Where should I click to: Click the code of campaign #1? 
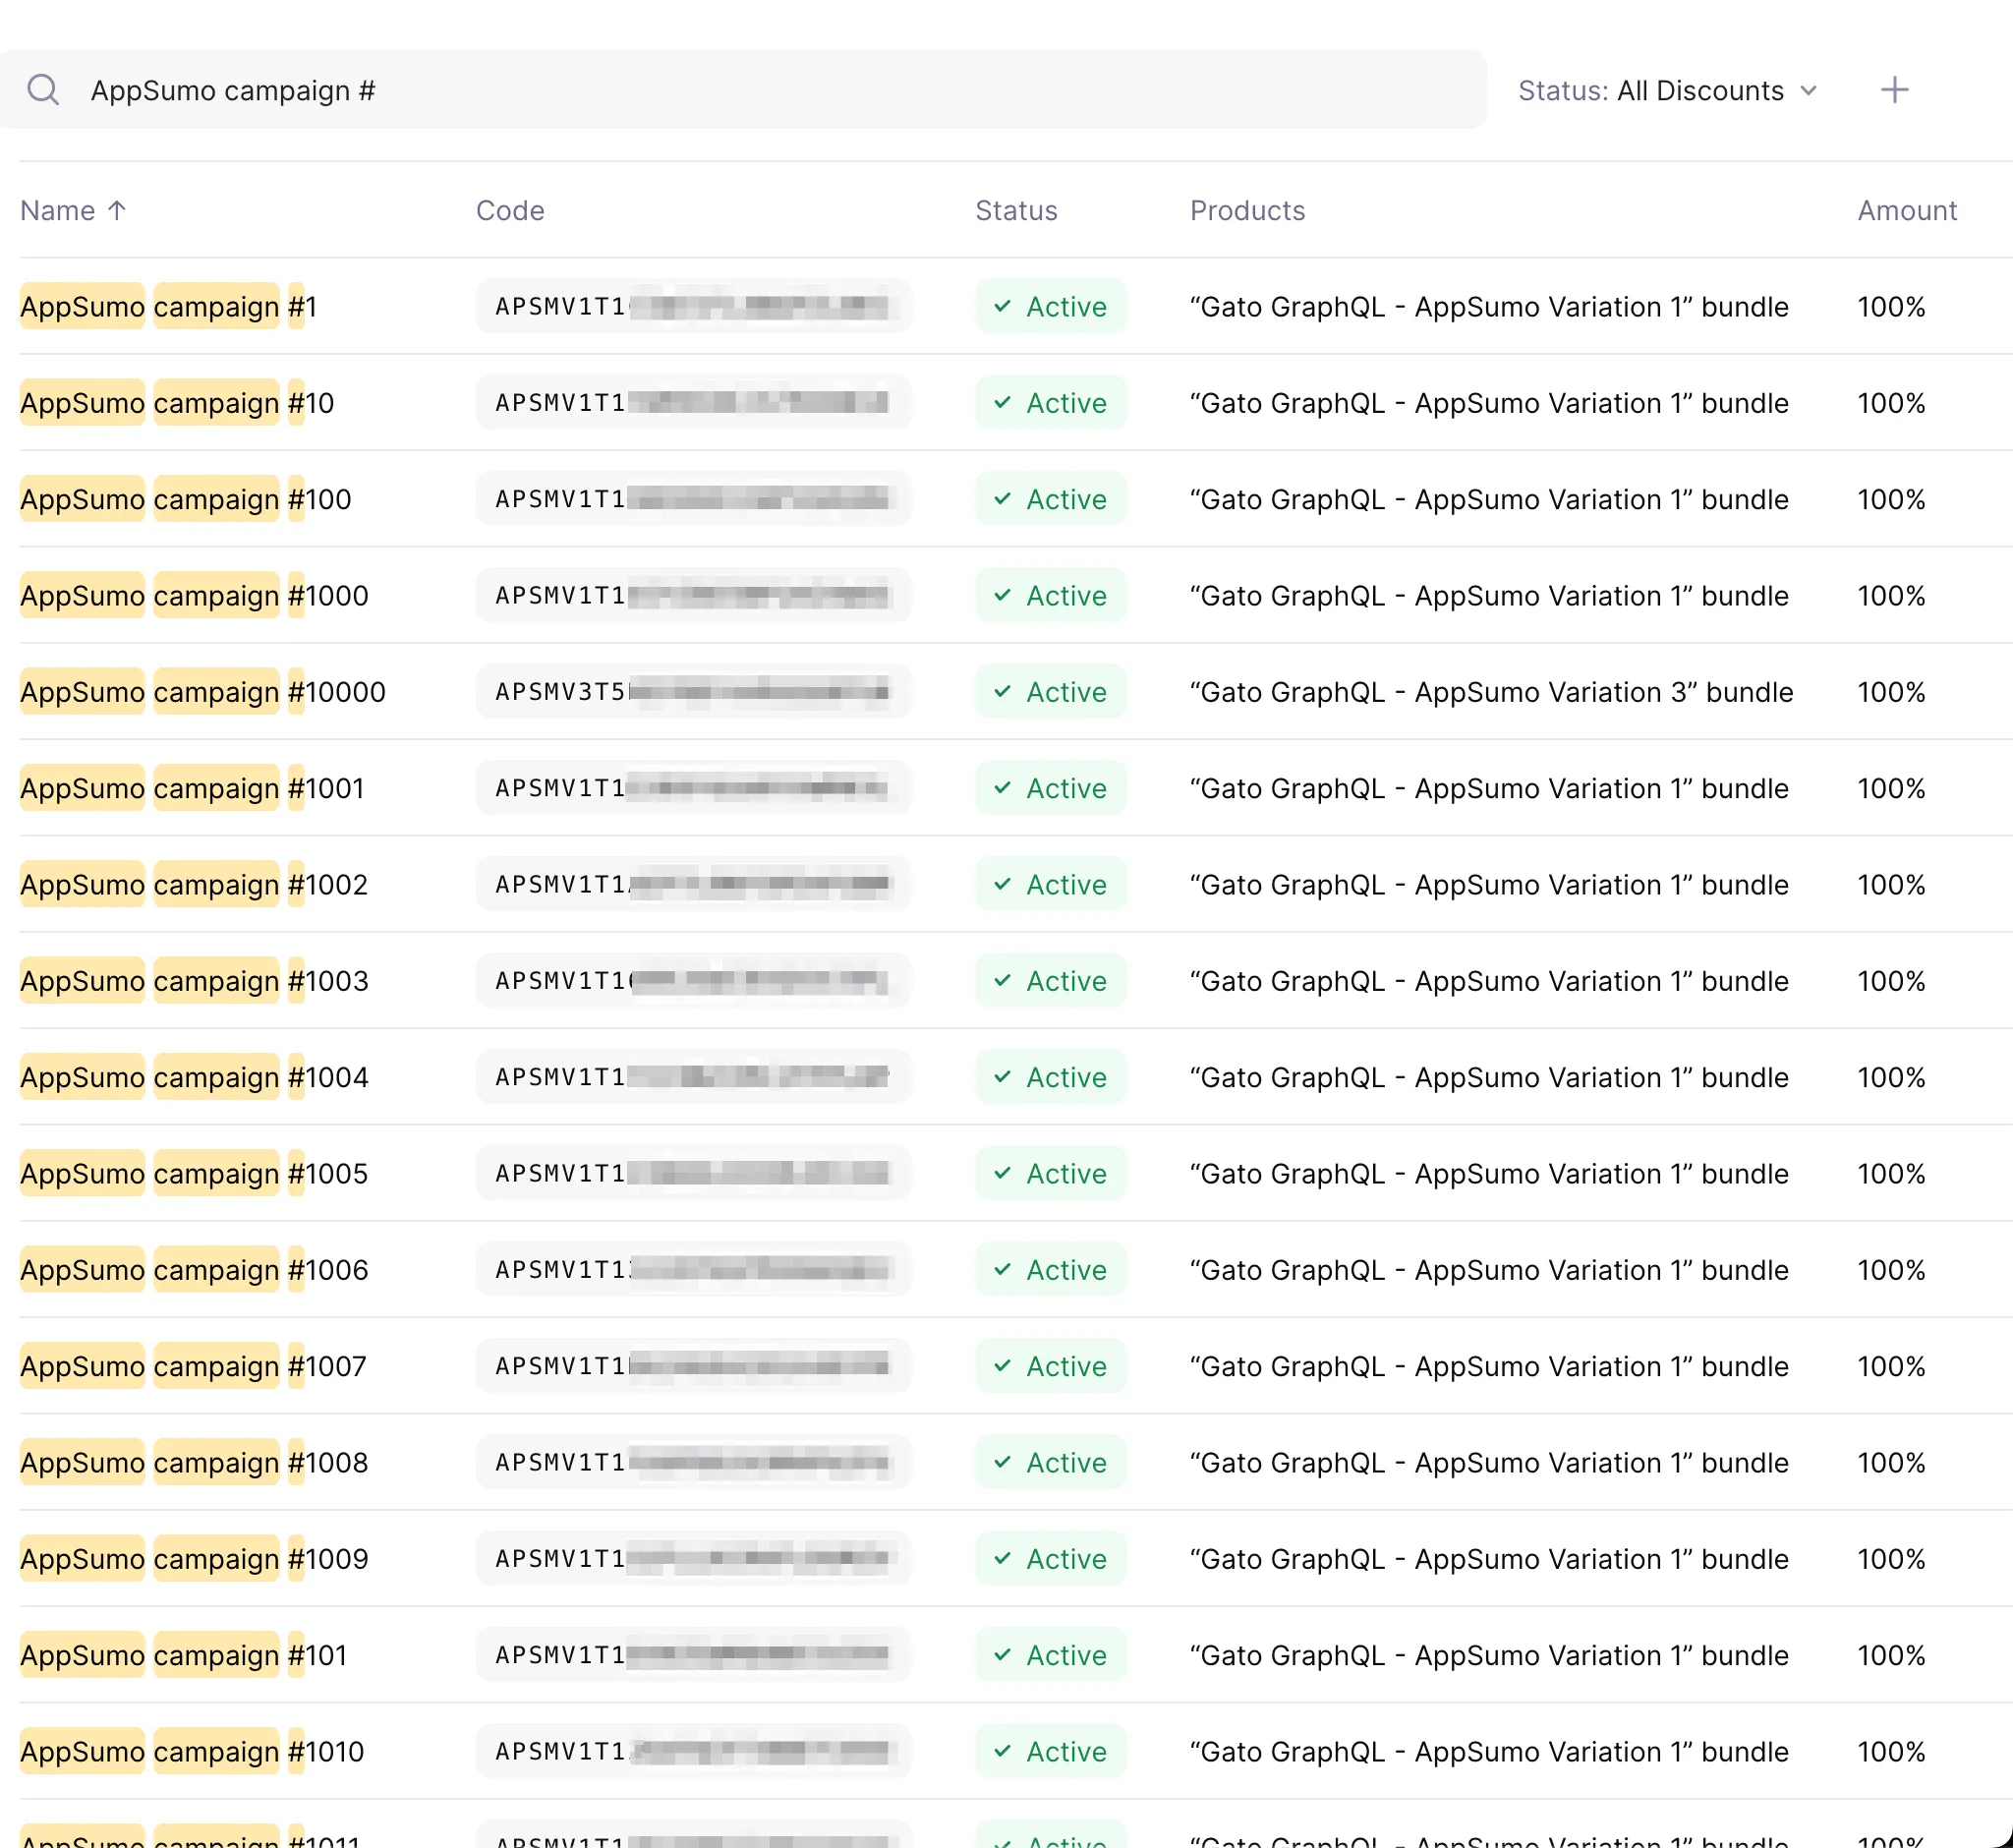pyautogui.click(x=693, y=306)
